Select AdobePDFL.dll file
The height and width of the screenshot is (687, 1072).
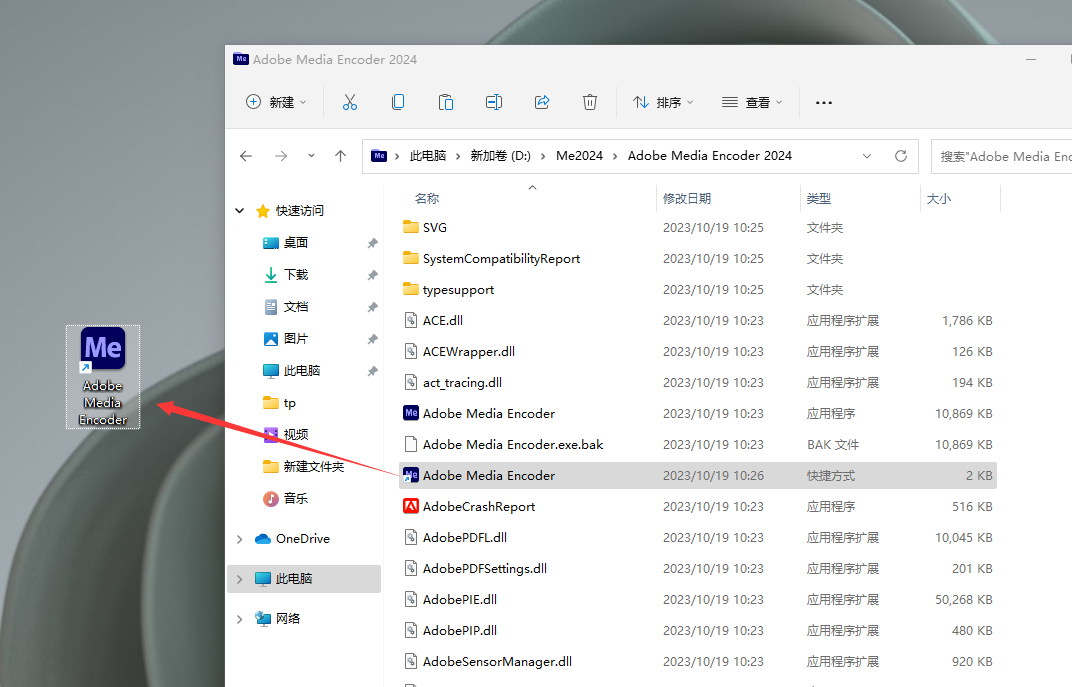(x=465, y=537)
